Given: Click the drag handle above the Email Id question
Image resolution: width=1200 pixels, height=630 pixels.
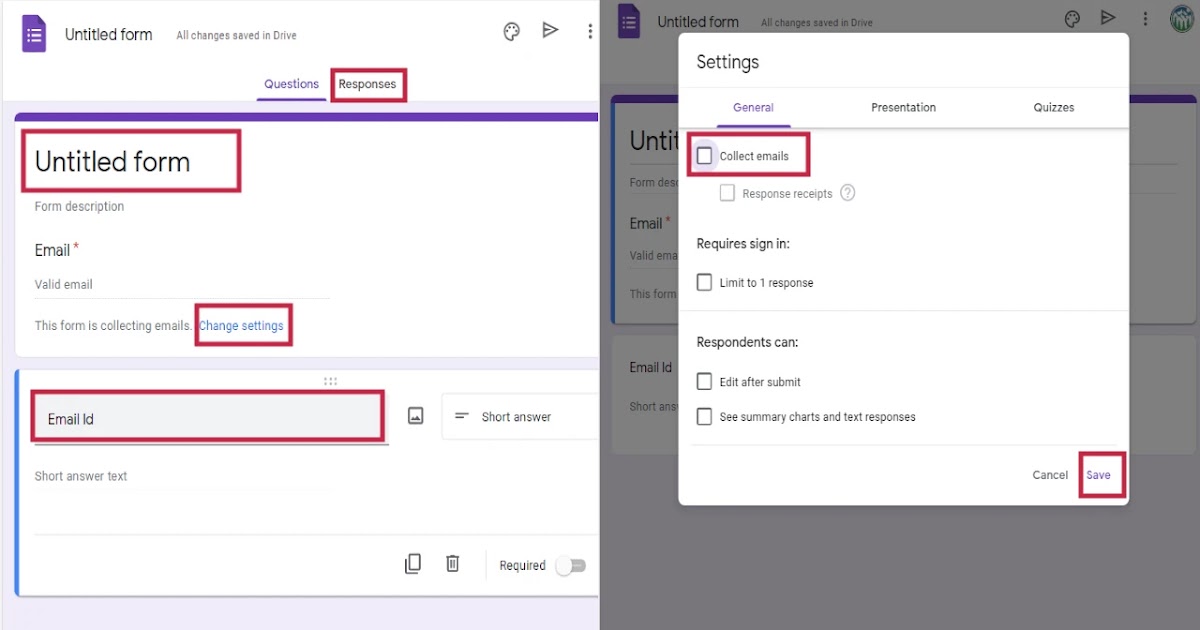Looking at the screenshot, I should (x=330, y=381).
